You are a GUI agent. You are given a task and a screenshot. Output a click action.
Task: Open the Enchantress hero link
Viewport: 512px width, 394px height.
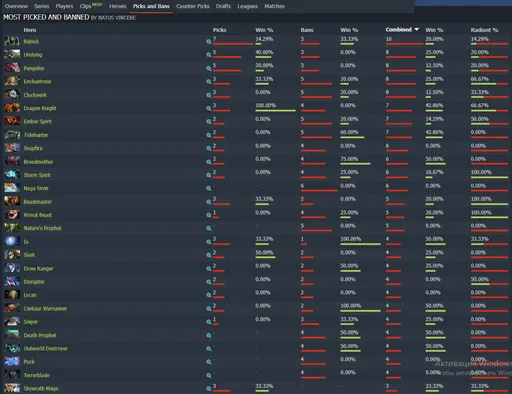pos(37,82)
